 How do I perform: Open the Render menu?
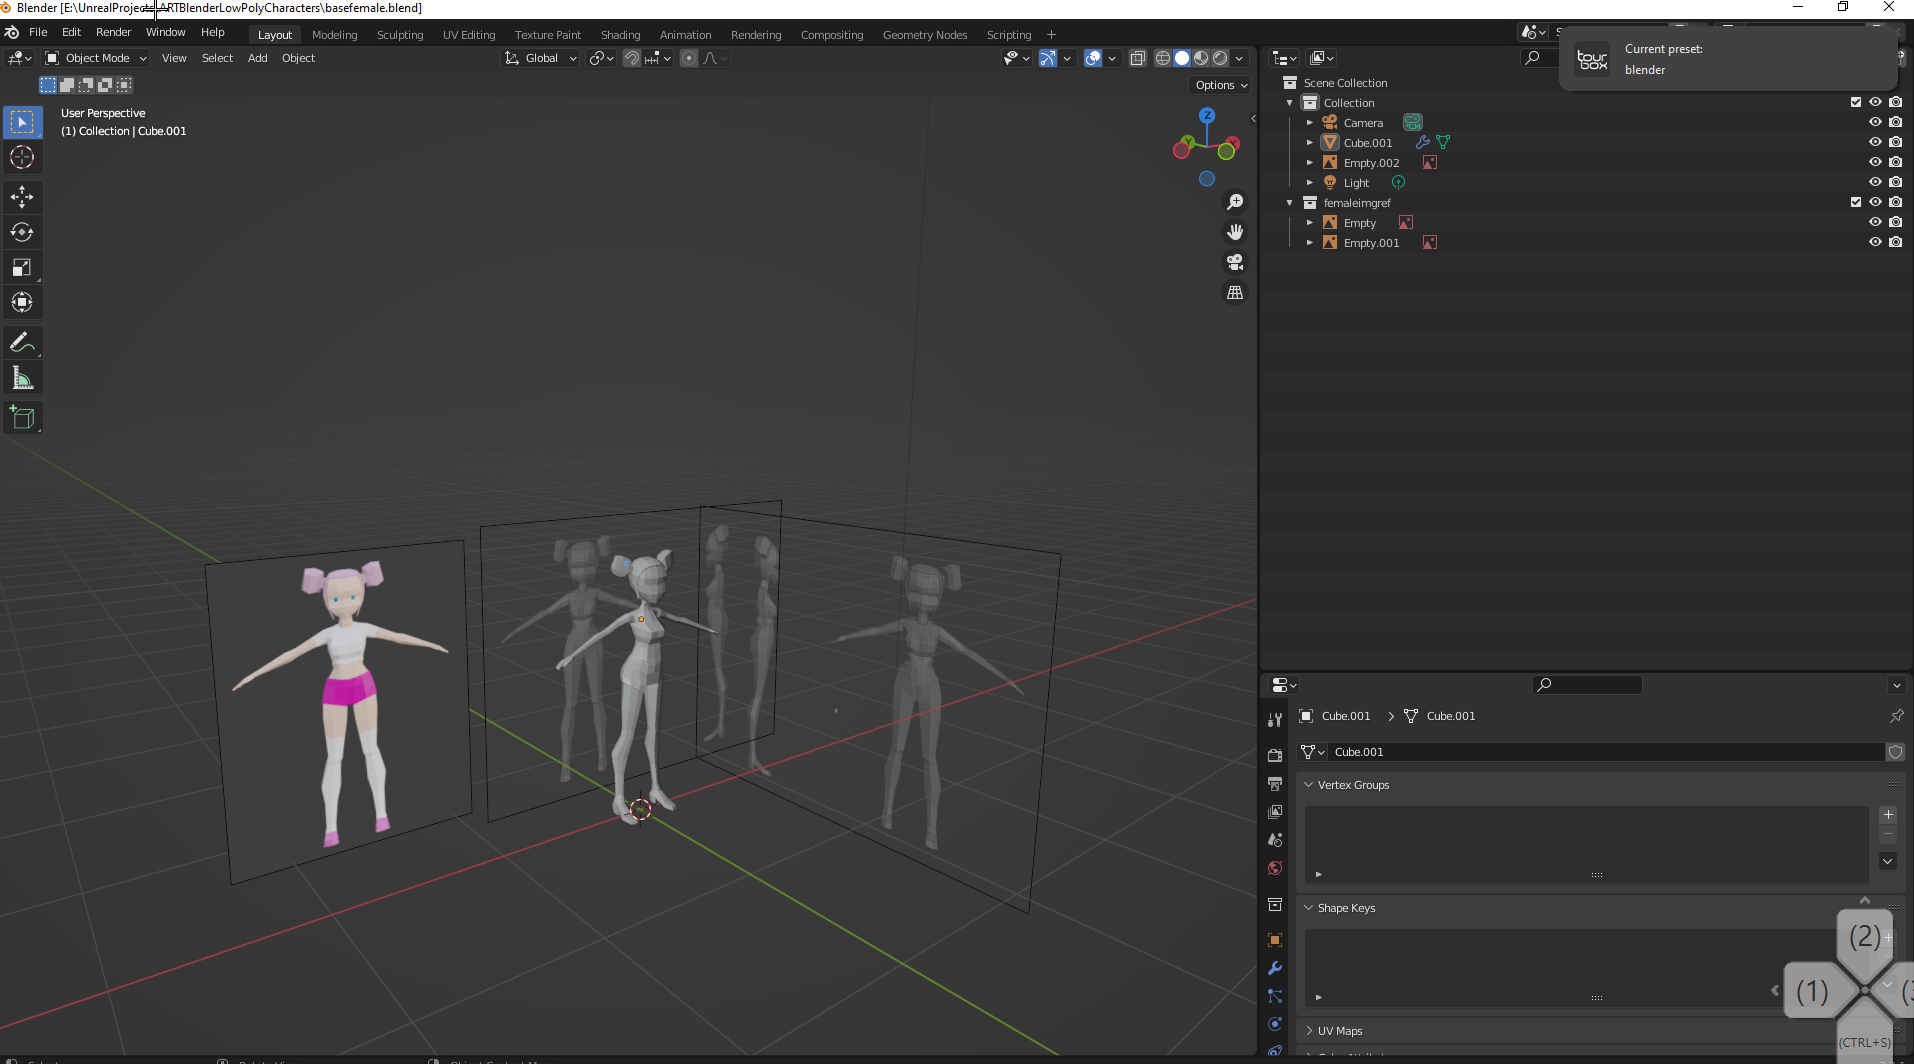(113, 31)
